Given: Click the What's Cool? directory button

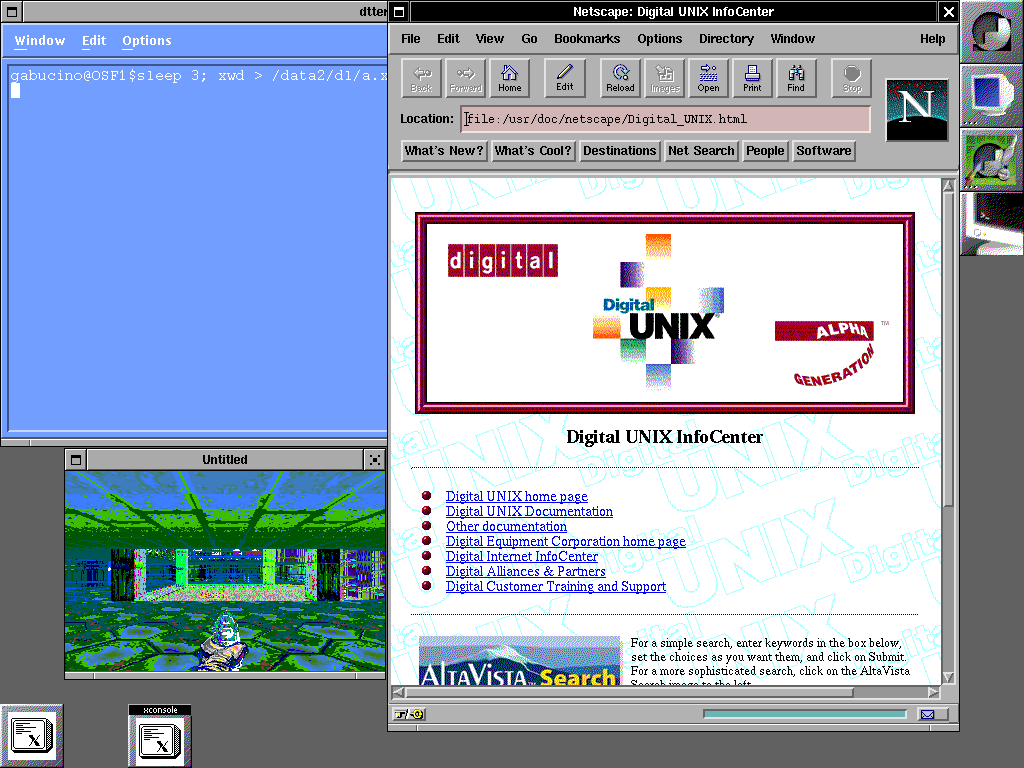Looking at the screenshot, I should [533, 151].
